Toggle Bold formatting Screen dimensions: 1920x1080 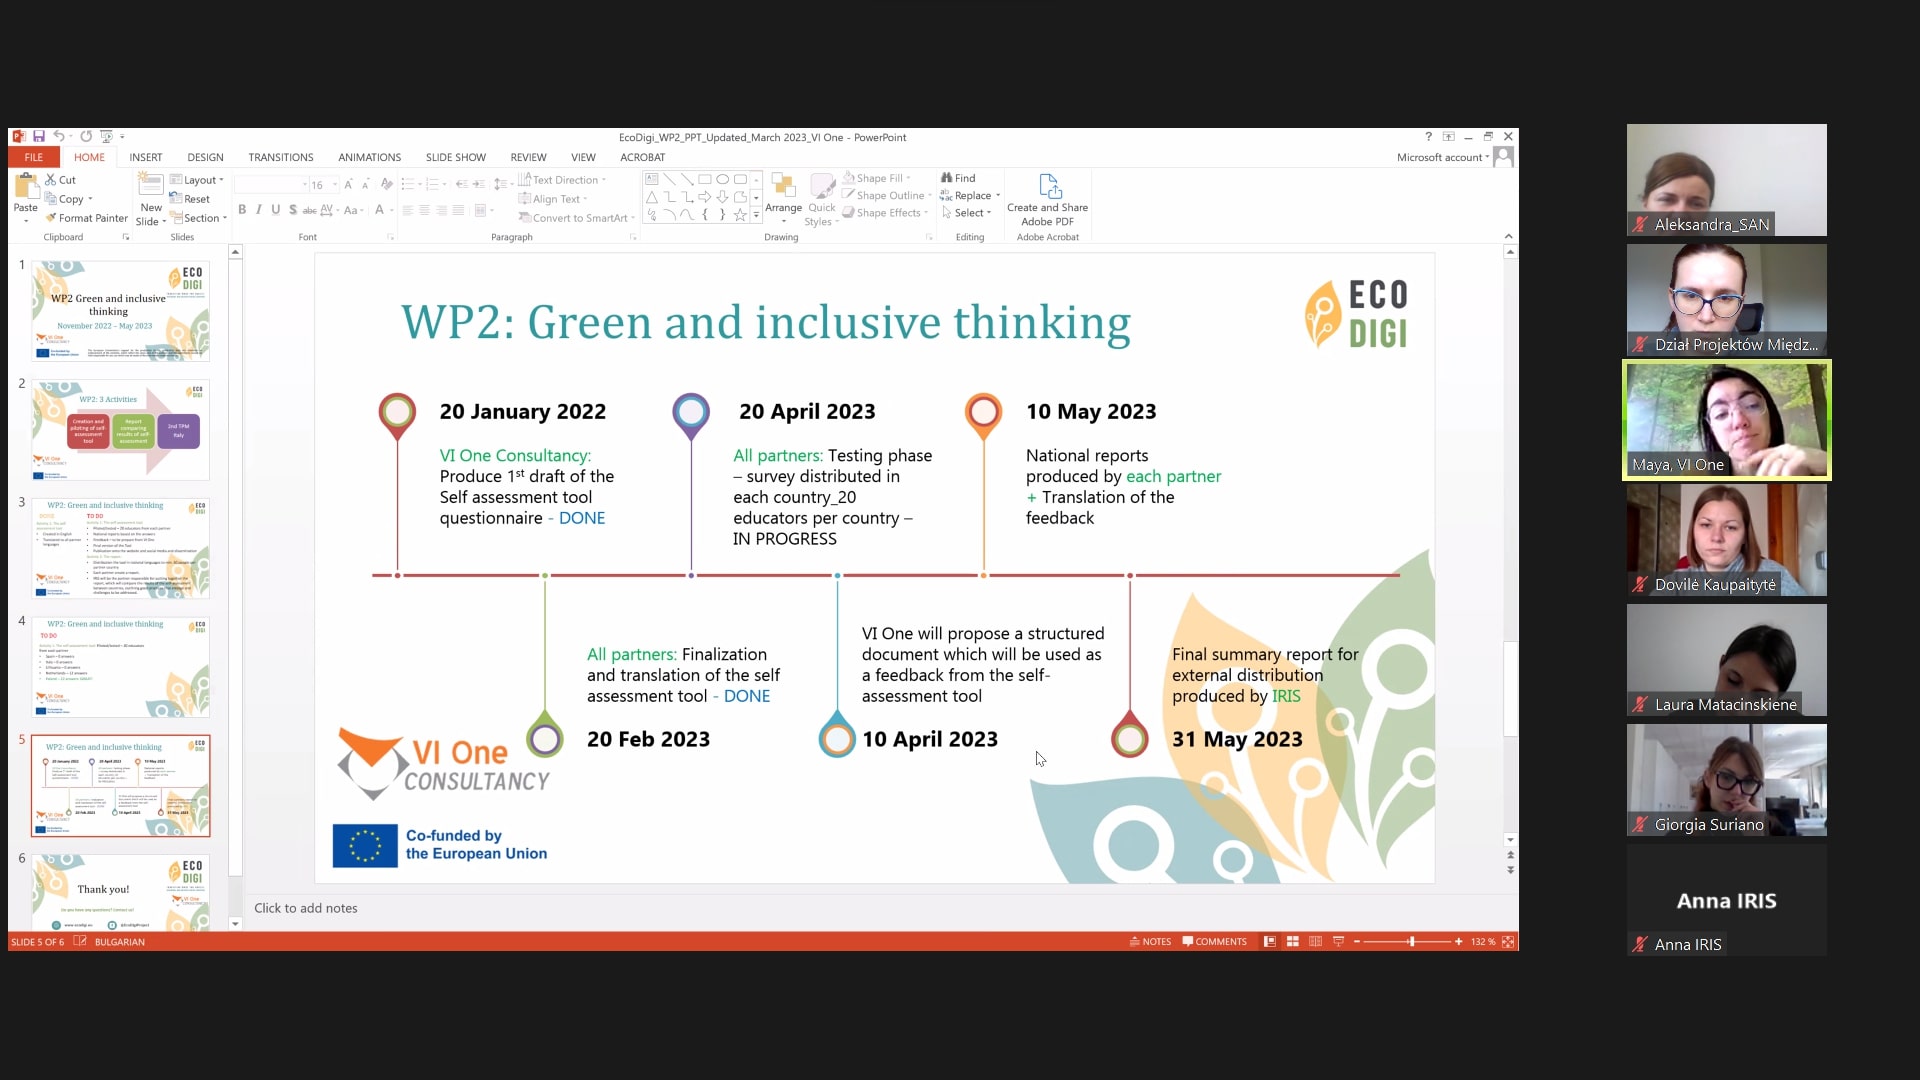[x=242, y=210]
